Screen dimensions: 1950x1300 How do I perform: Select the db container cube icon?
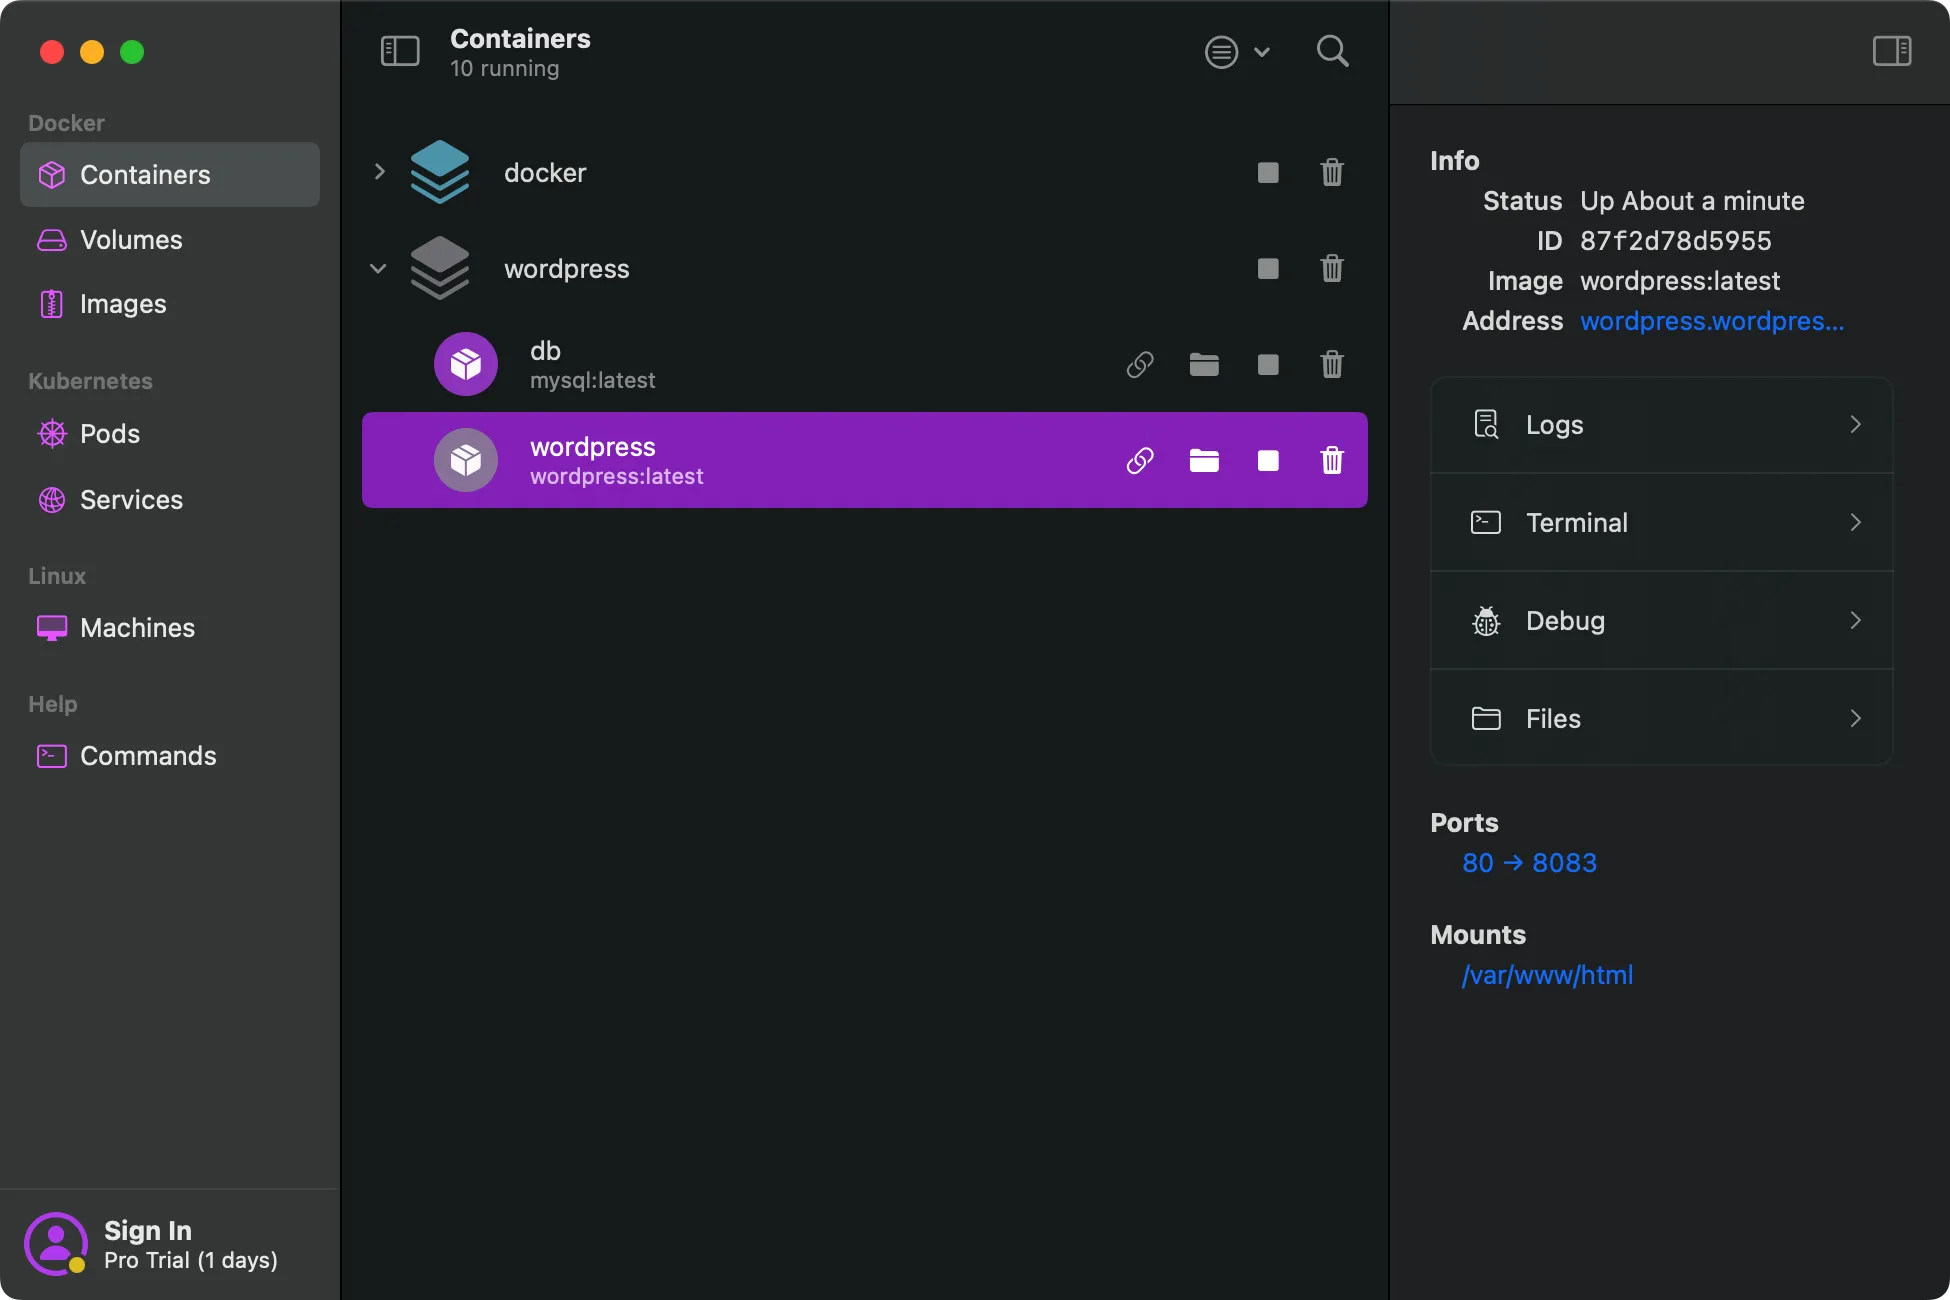466,364
